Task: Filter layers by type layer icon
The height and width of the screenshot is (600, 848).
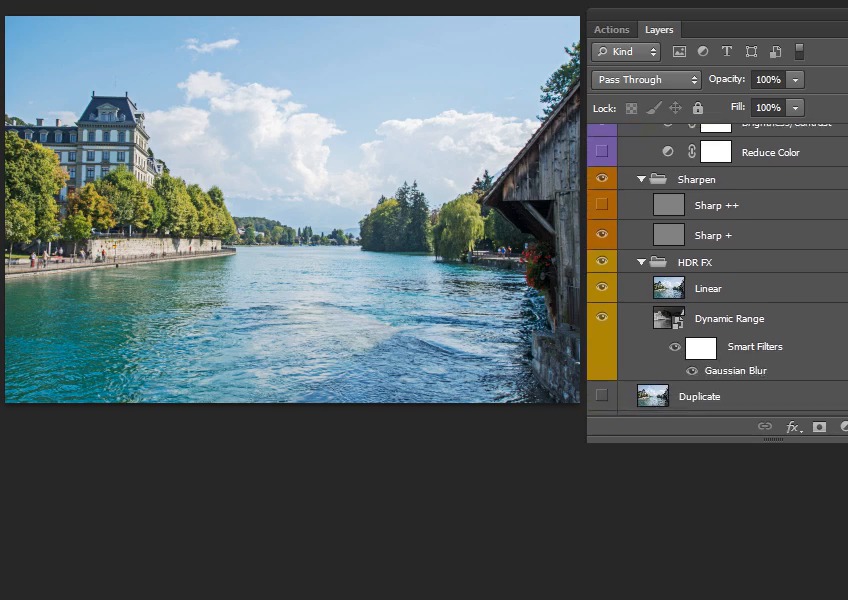Action: click(x=727, y=51)
